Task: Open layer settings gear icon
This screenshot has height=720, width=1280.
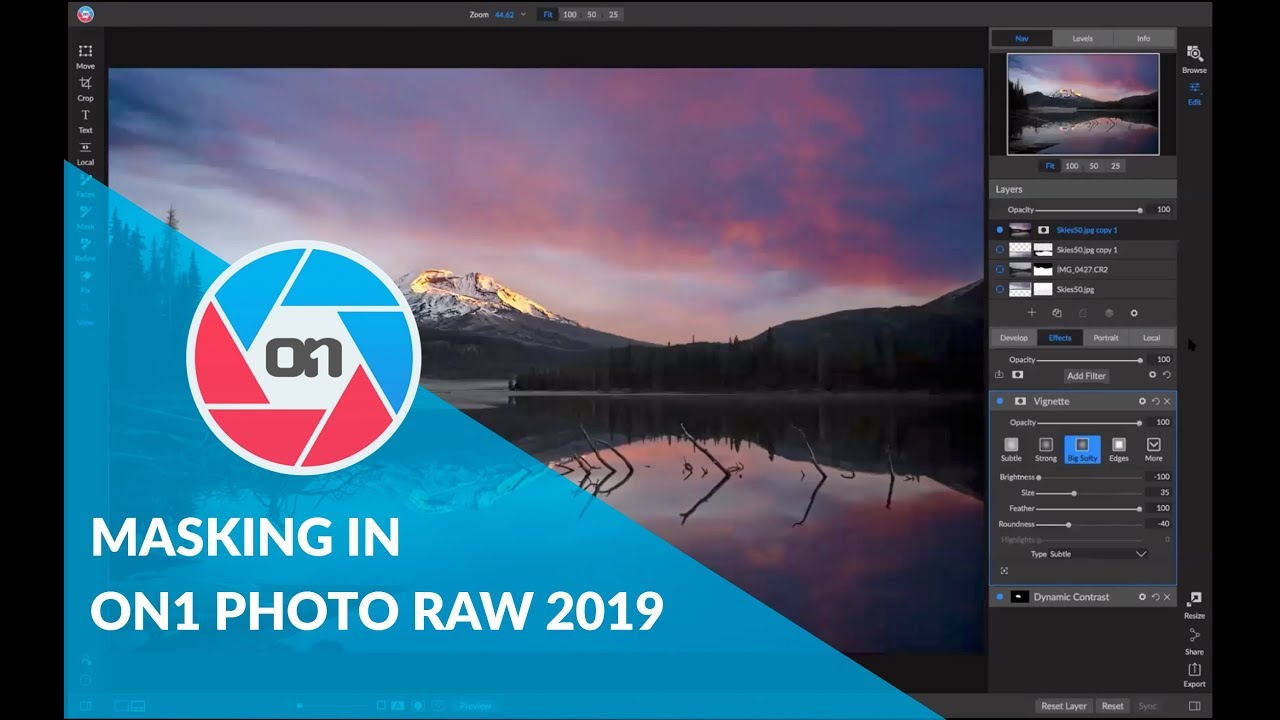Action: (x=1134, y=313)
